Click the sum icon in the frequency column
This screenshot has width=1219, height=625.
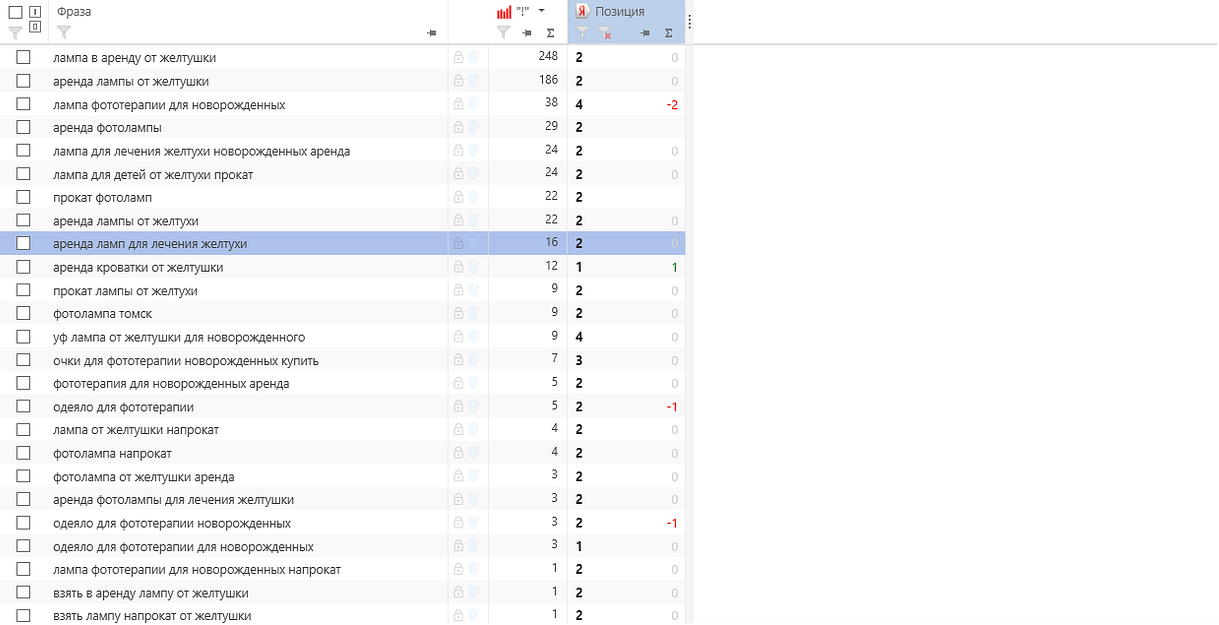(x=550, y=33)
